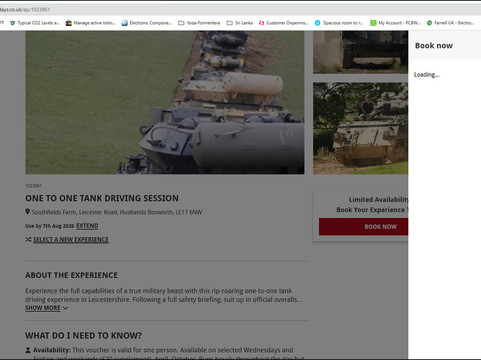Click the ABOUT THE EXPERIENCE heading
481x360 pixels.
click(x=71, y=275)
